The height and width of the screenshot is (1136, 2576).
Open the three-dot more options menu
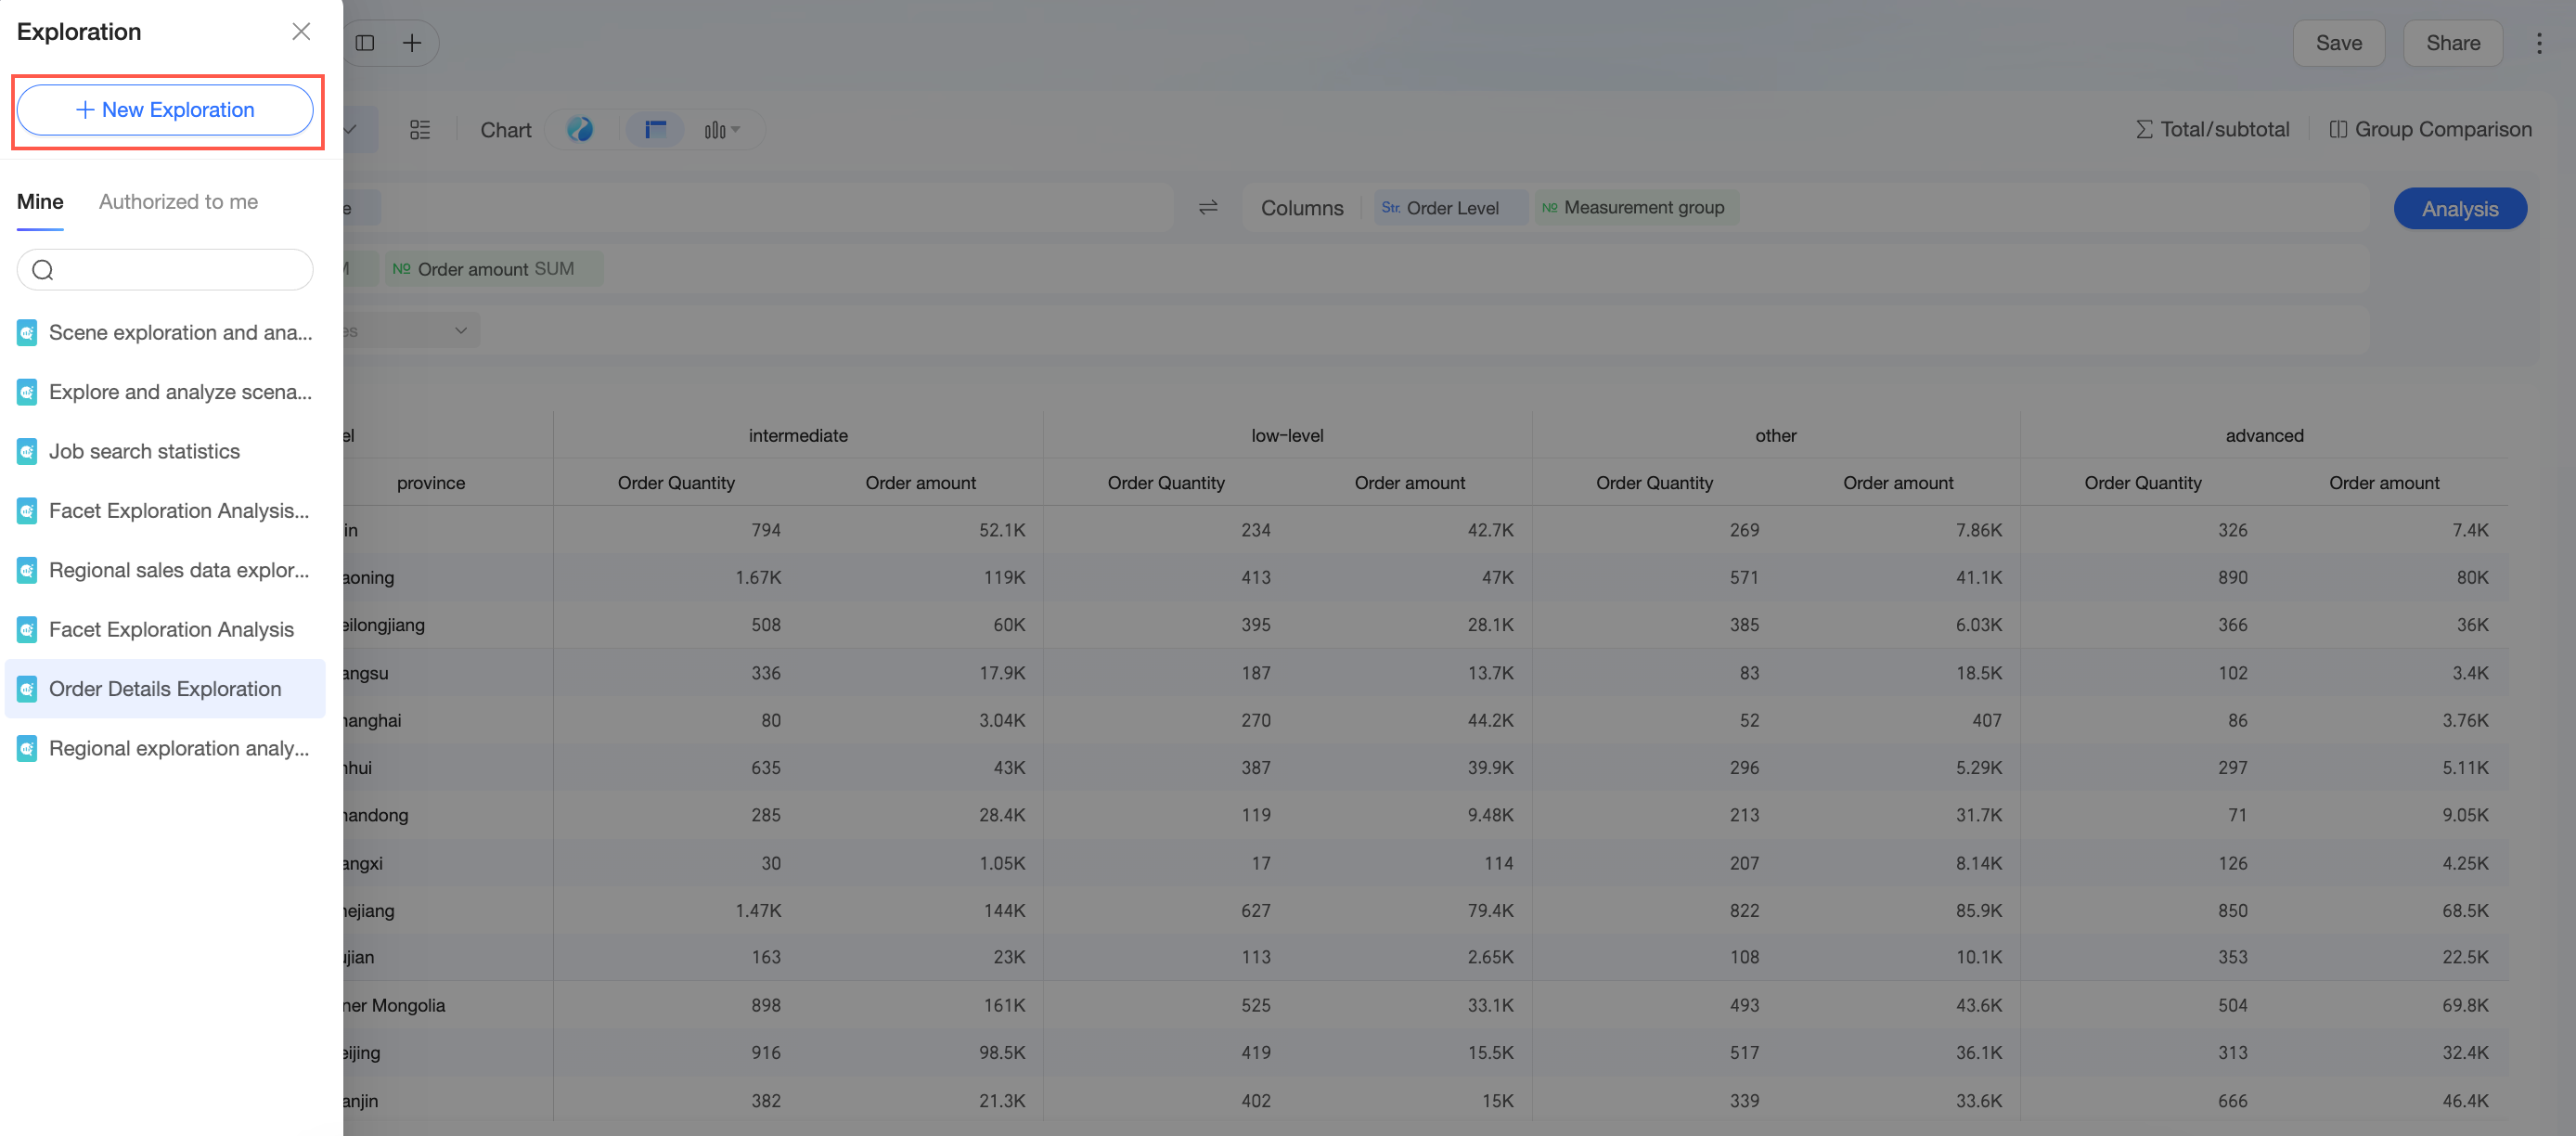coord(2539,43)
